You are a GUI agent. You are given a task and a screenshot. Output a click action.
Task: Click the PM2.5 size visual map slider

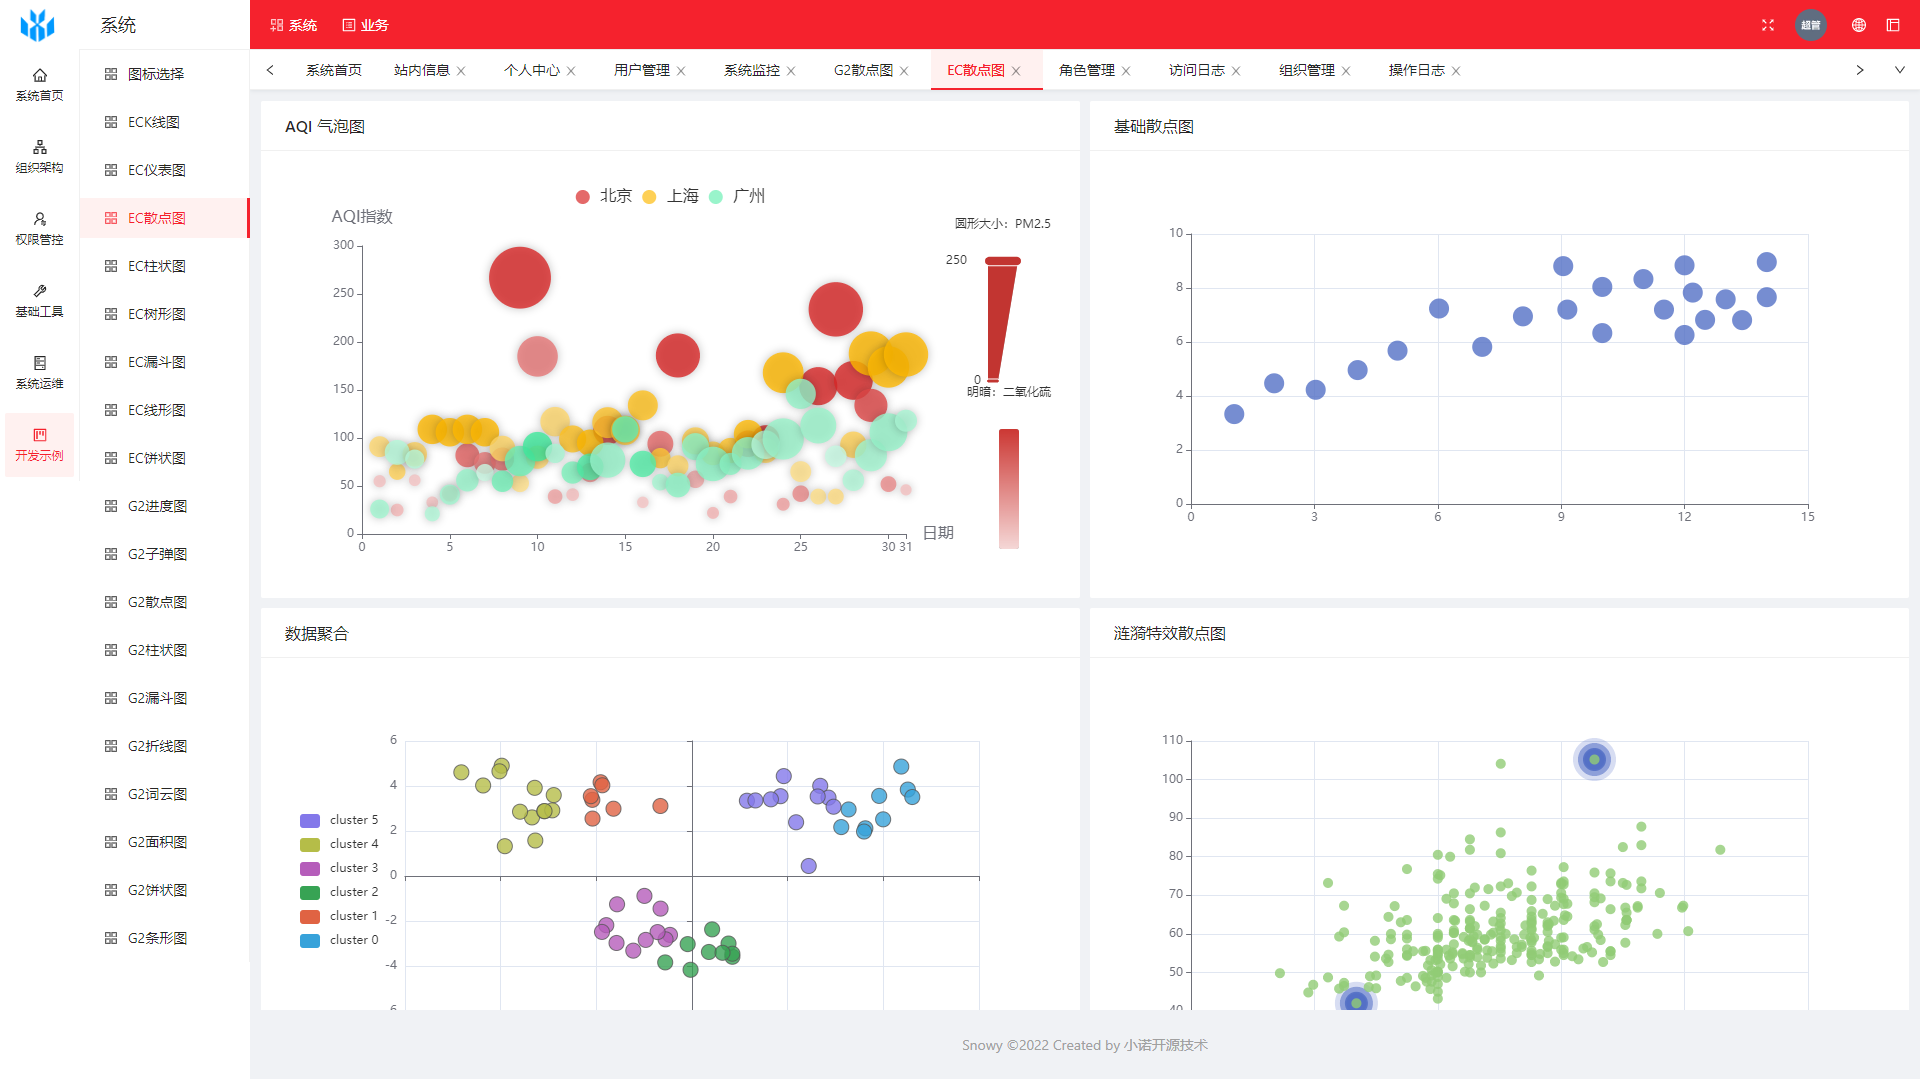click(1003, 320)
